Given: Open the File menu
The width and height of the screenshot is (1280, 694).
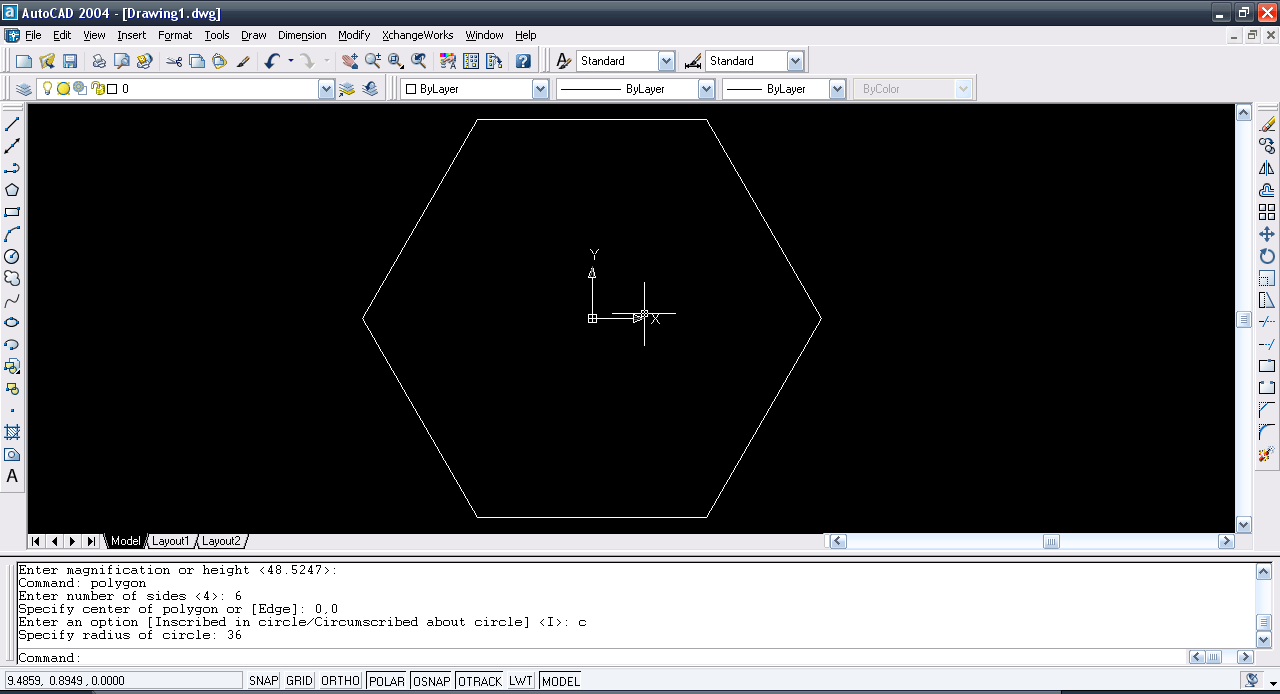Looking at the screenshot, I should [x=33, y=35].
